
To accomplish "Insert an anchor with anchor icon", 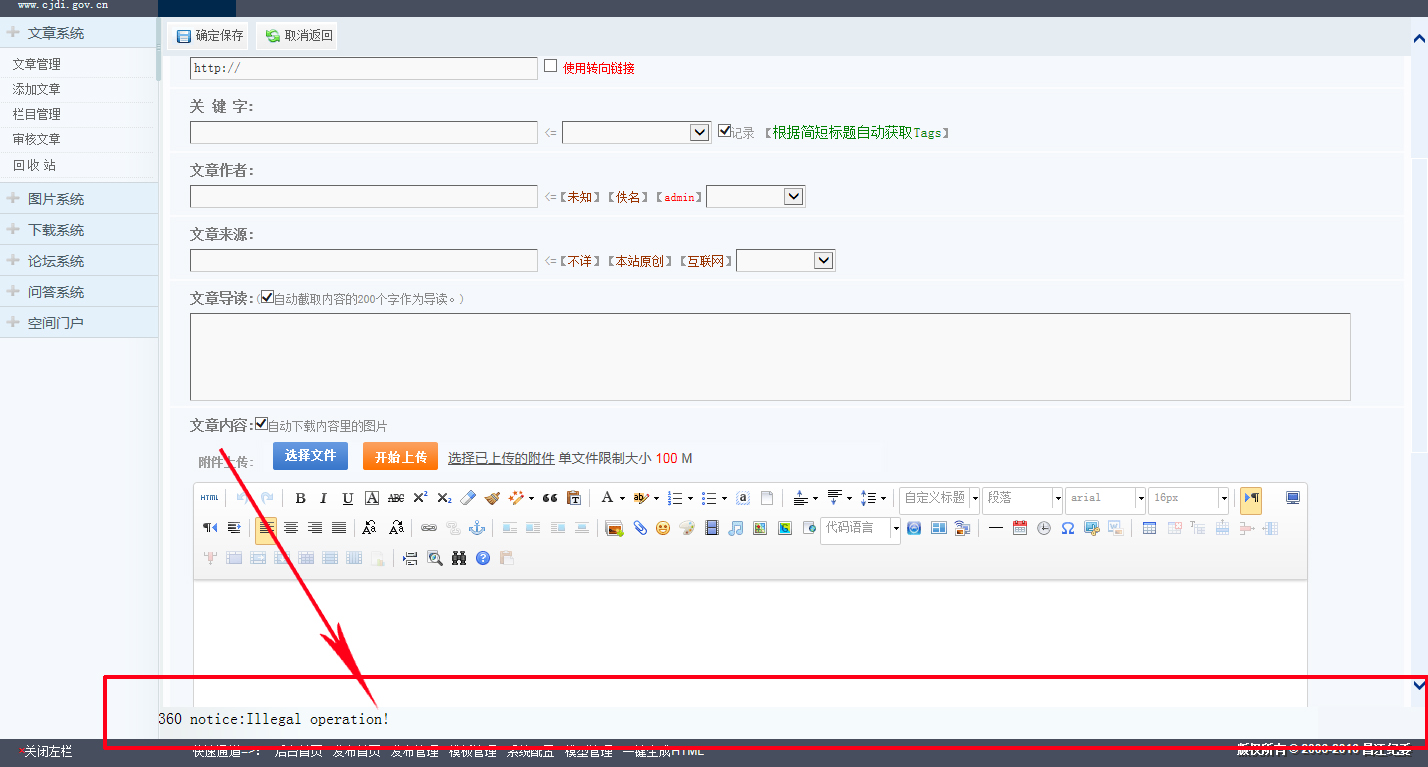I will [477, 528].
